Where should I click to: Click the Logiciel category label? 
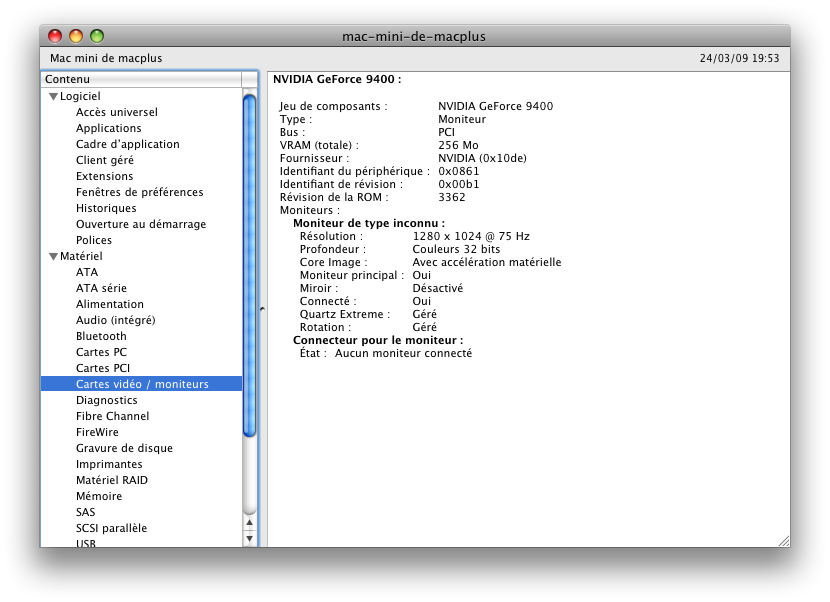coord(80,96)
